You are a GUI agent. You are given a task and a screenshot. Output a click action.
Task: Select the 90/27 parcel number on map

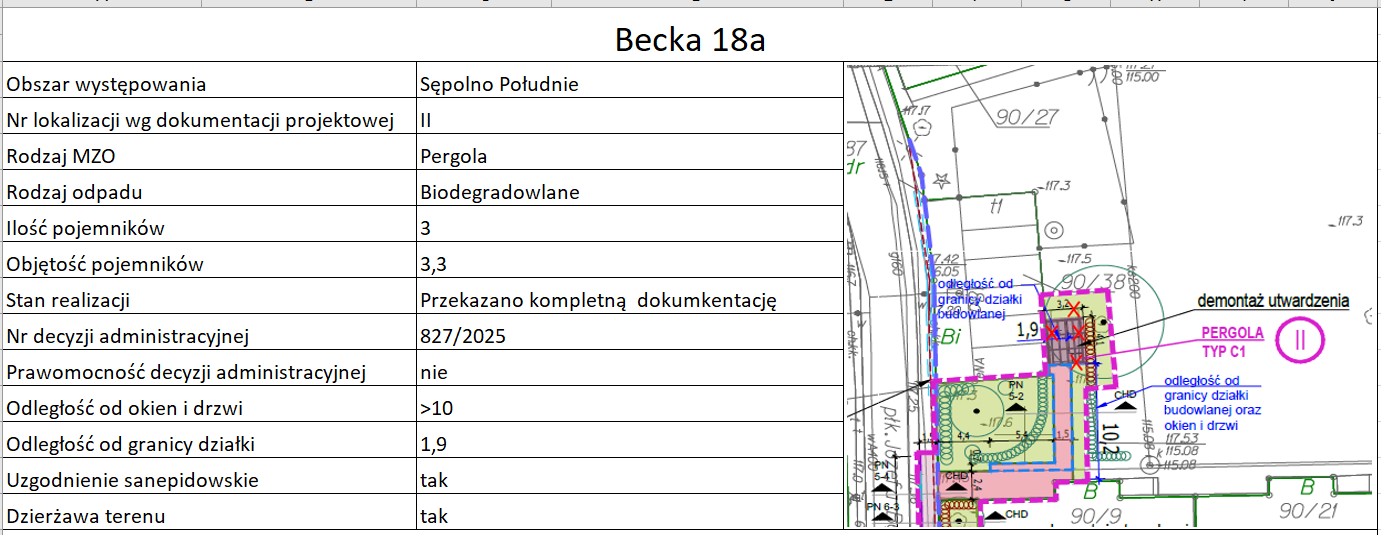point(1027,118)
